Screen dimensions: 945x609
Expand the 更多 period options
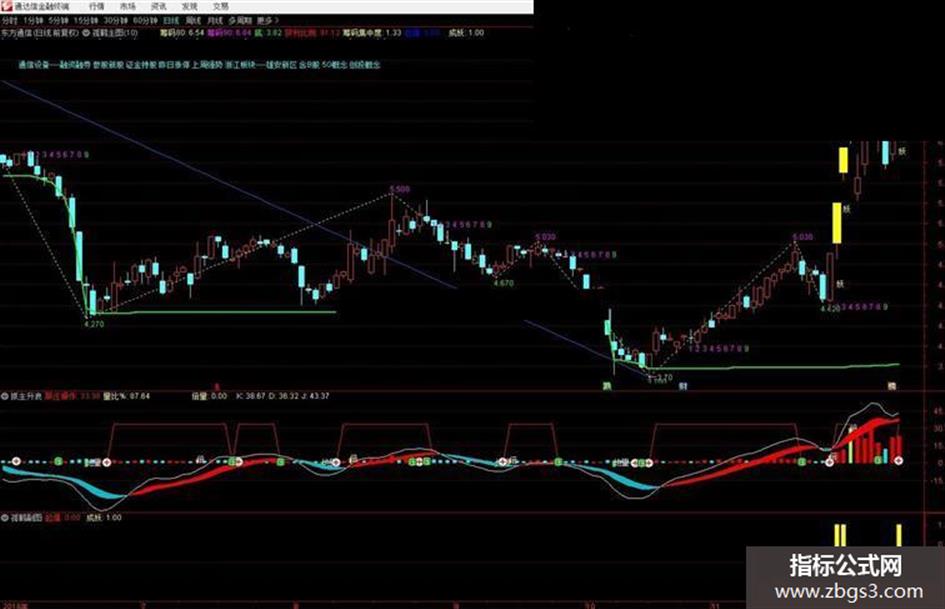(267, 21)
